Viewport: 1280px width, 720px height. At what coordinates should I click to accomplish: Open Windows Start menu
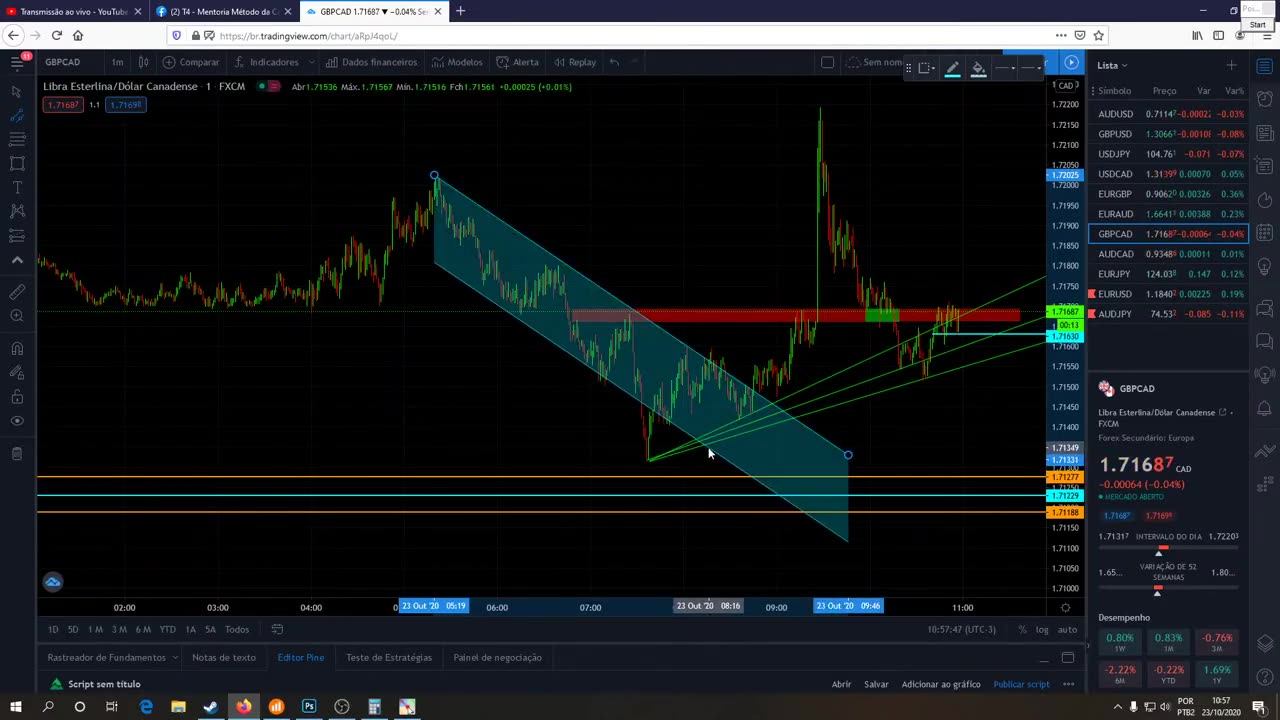click(15, 707)
